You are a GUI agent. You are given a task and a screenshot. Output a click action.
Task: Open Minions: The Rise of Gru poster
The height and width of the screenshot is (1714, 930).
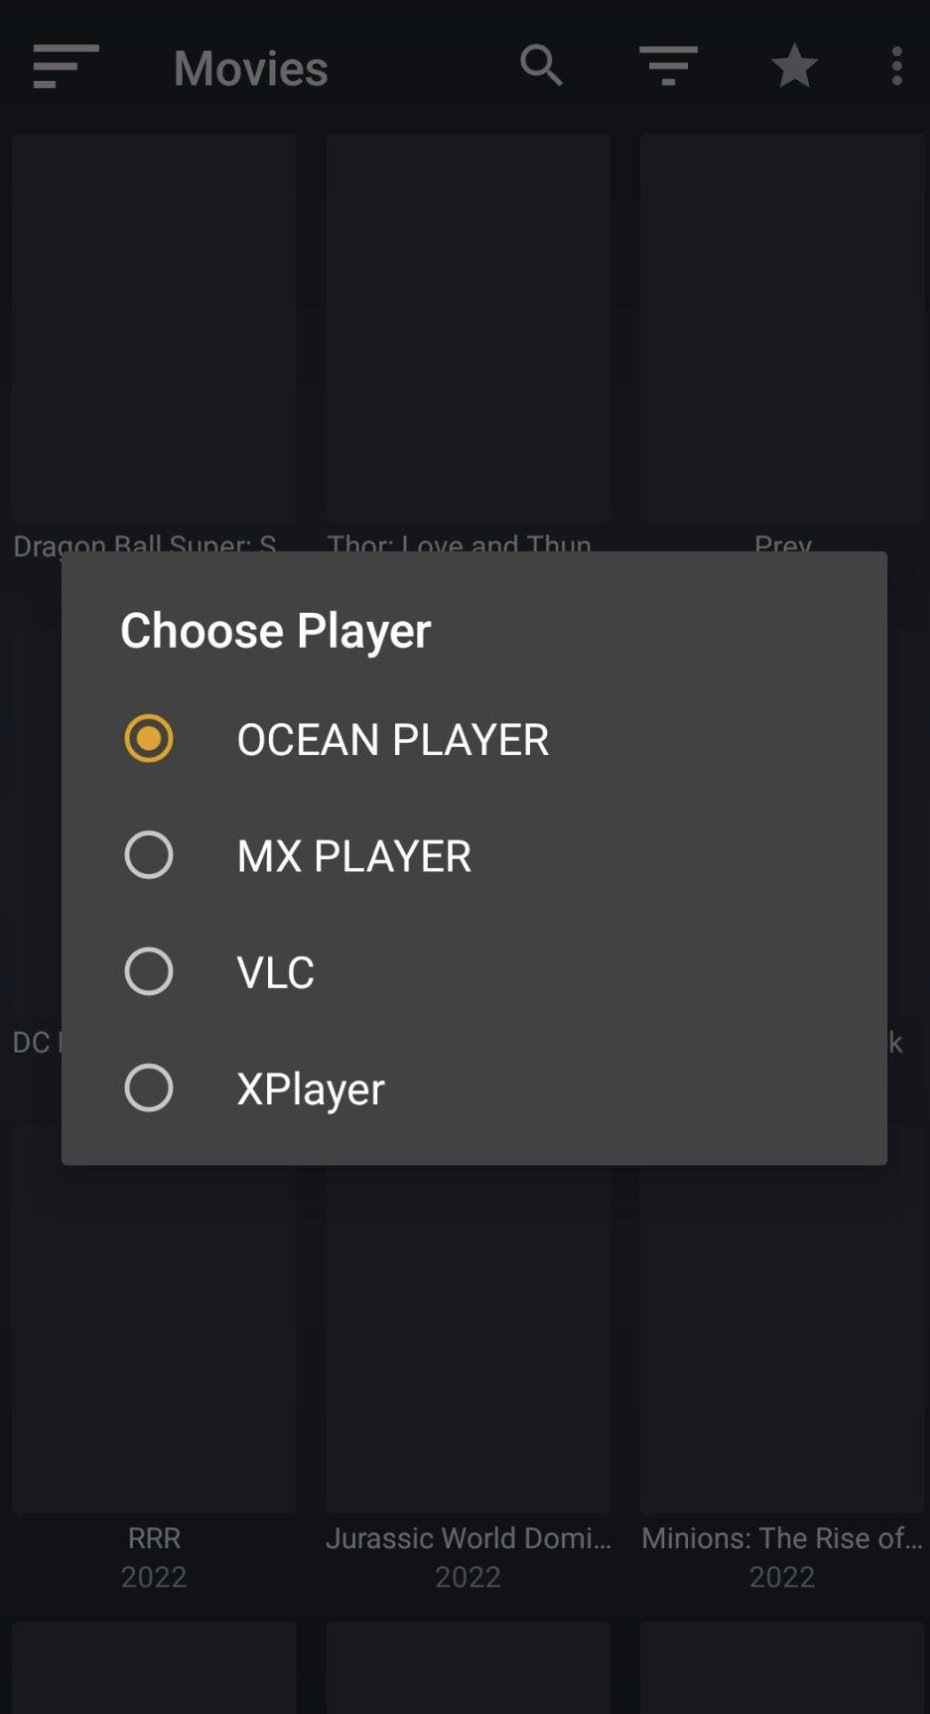tap(781, 1330)
